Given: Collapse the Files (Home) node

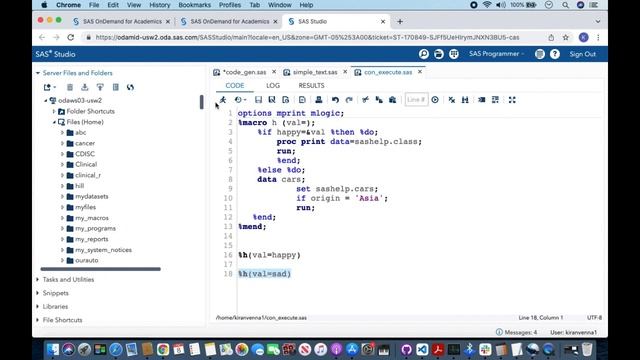Looking at the screenshot, I should tap(54, 122).
